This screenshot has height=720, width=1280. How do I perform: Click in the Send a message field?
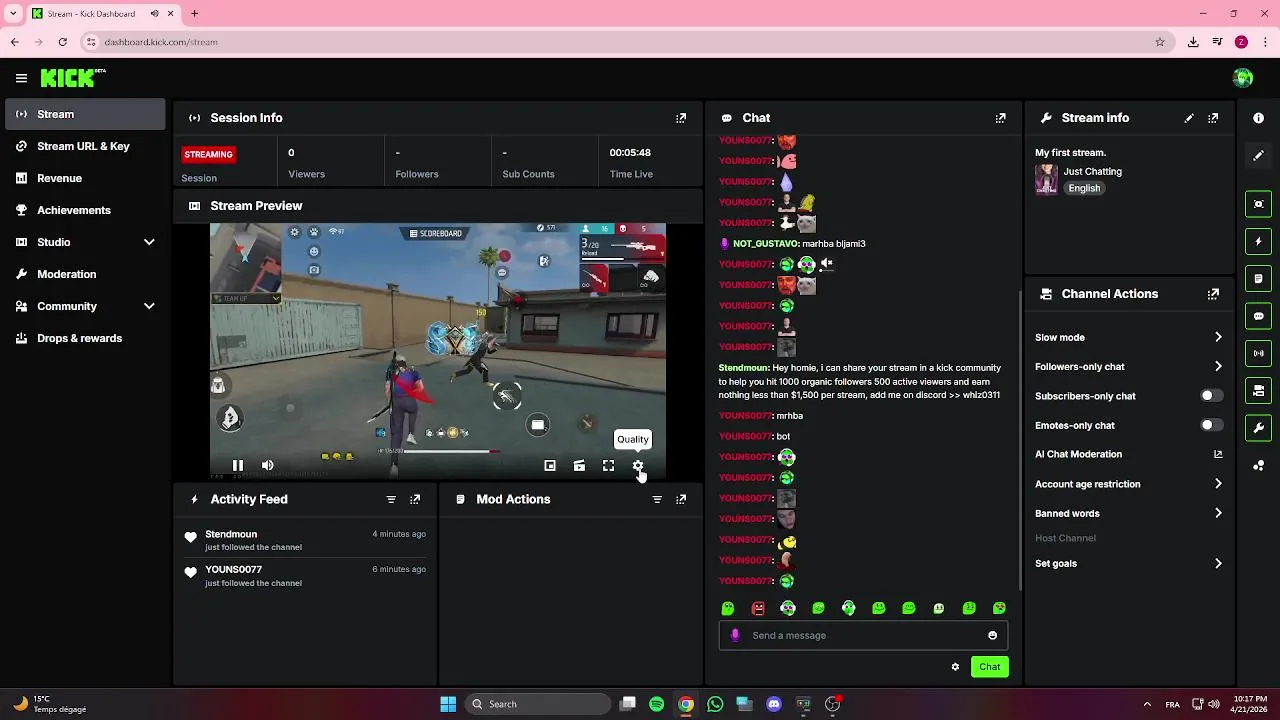863,635
